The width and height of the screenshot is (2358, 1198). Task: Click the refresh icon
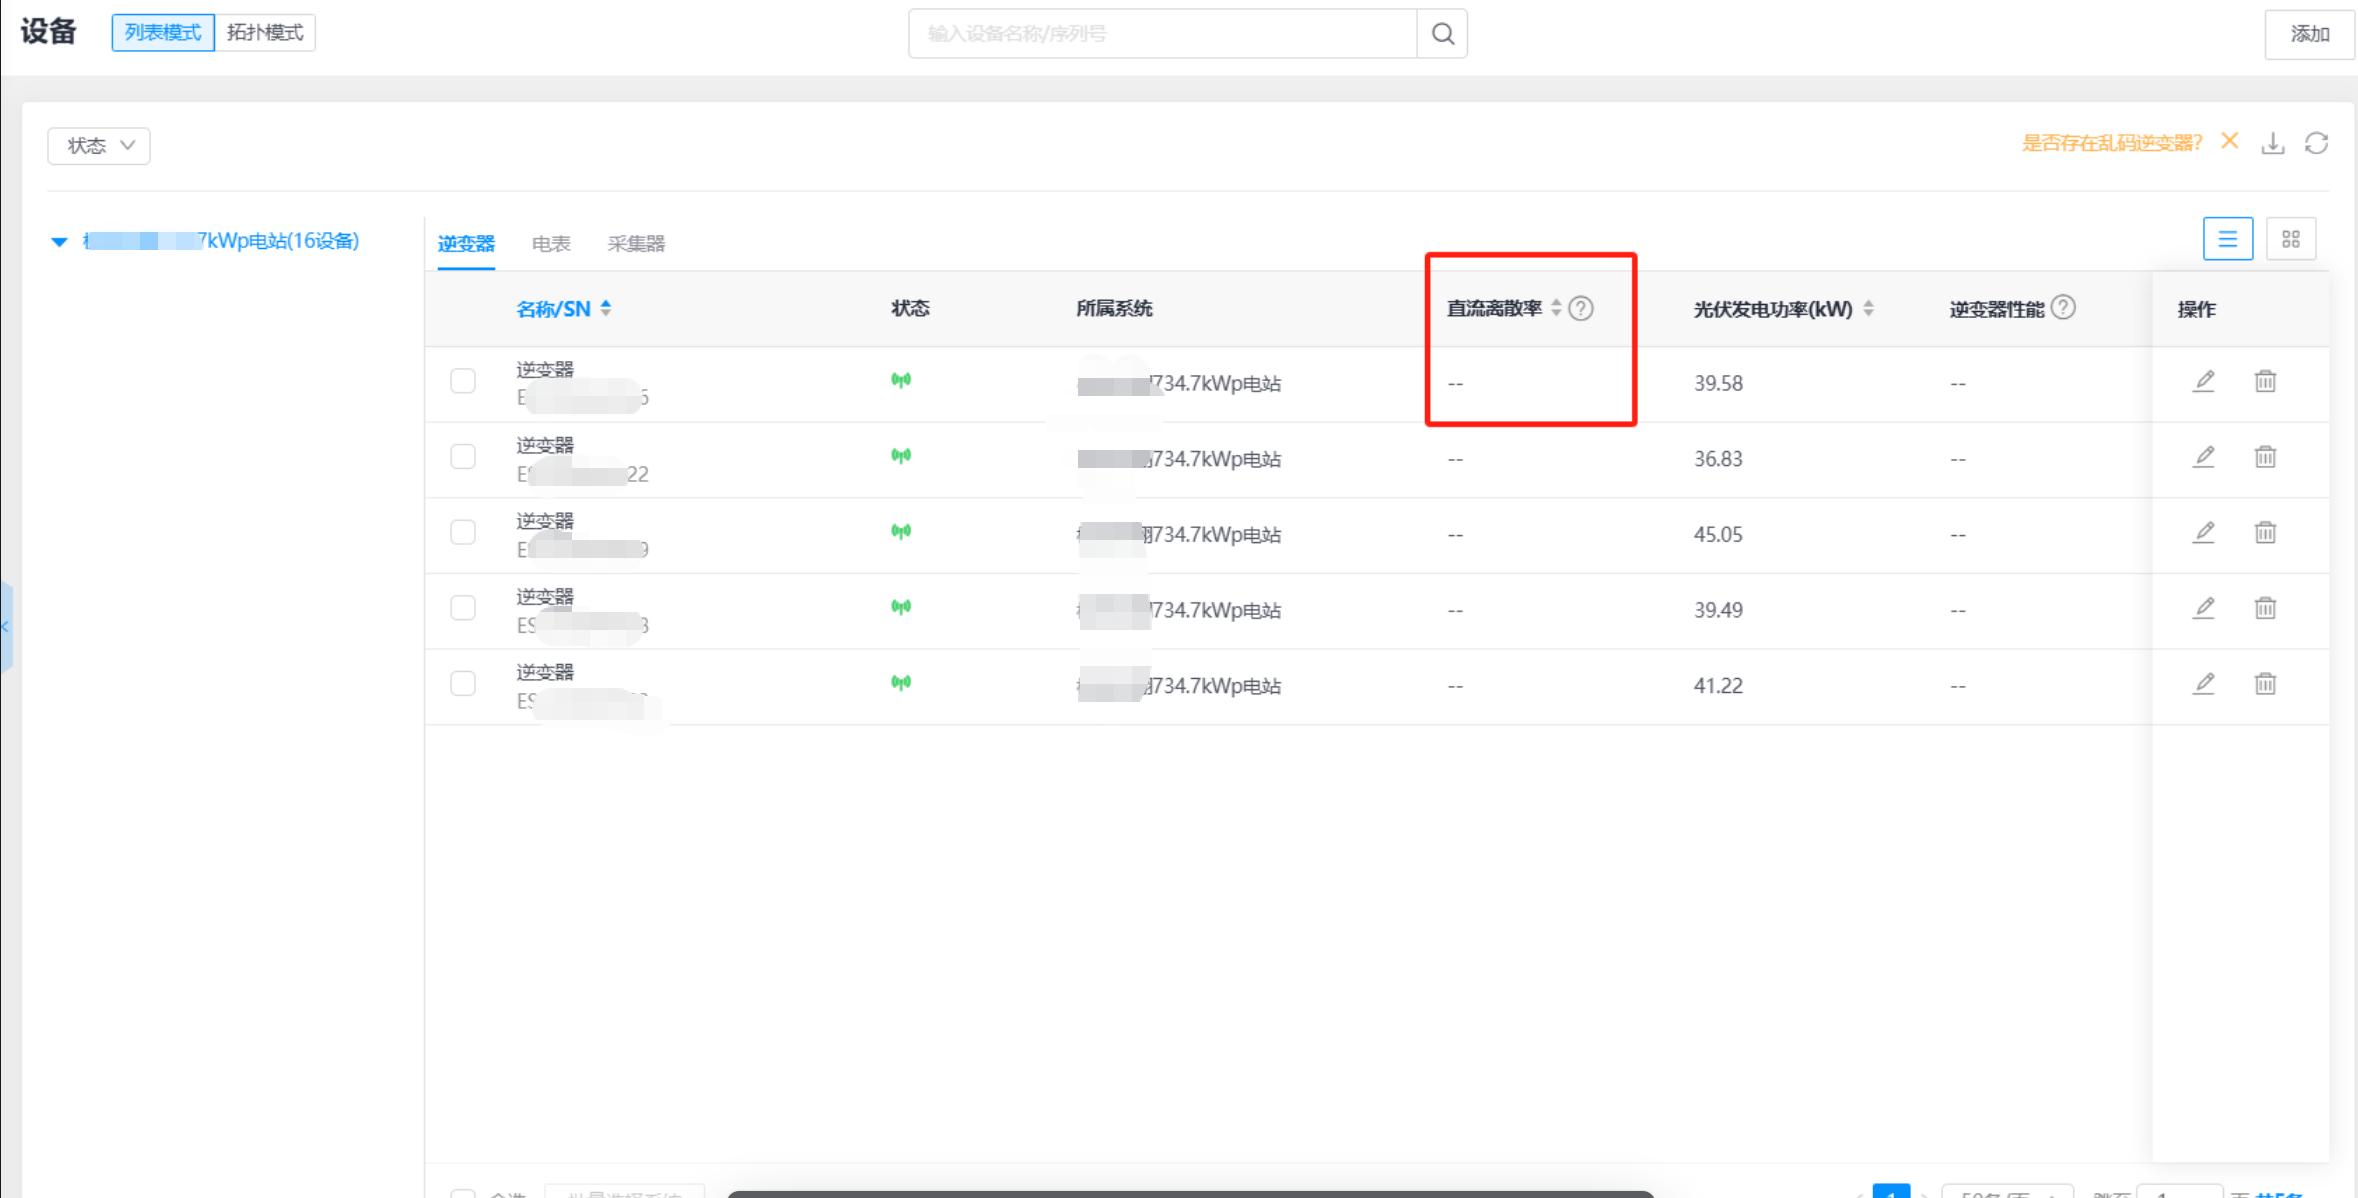pyautogui.click(x=2316, y=144)
